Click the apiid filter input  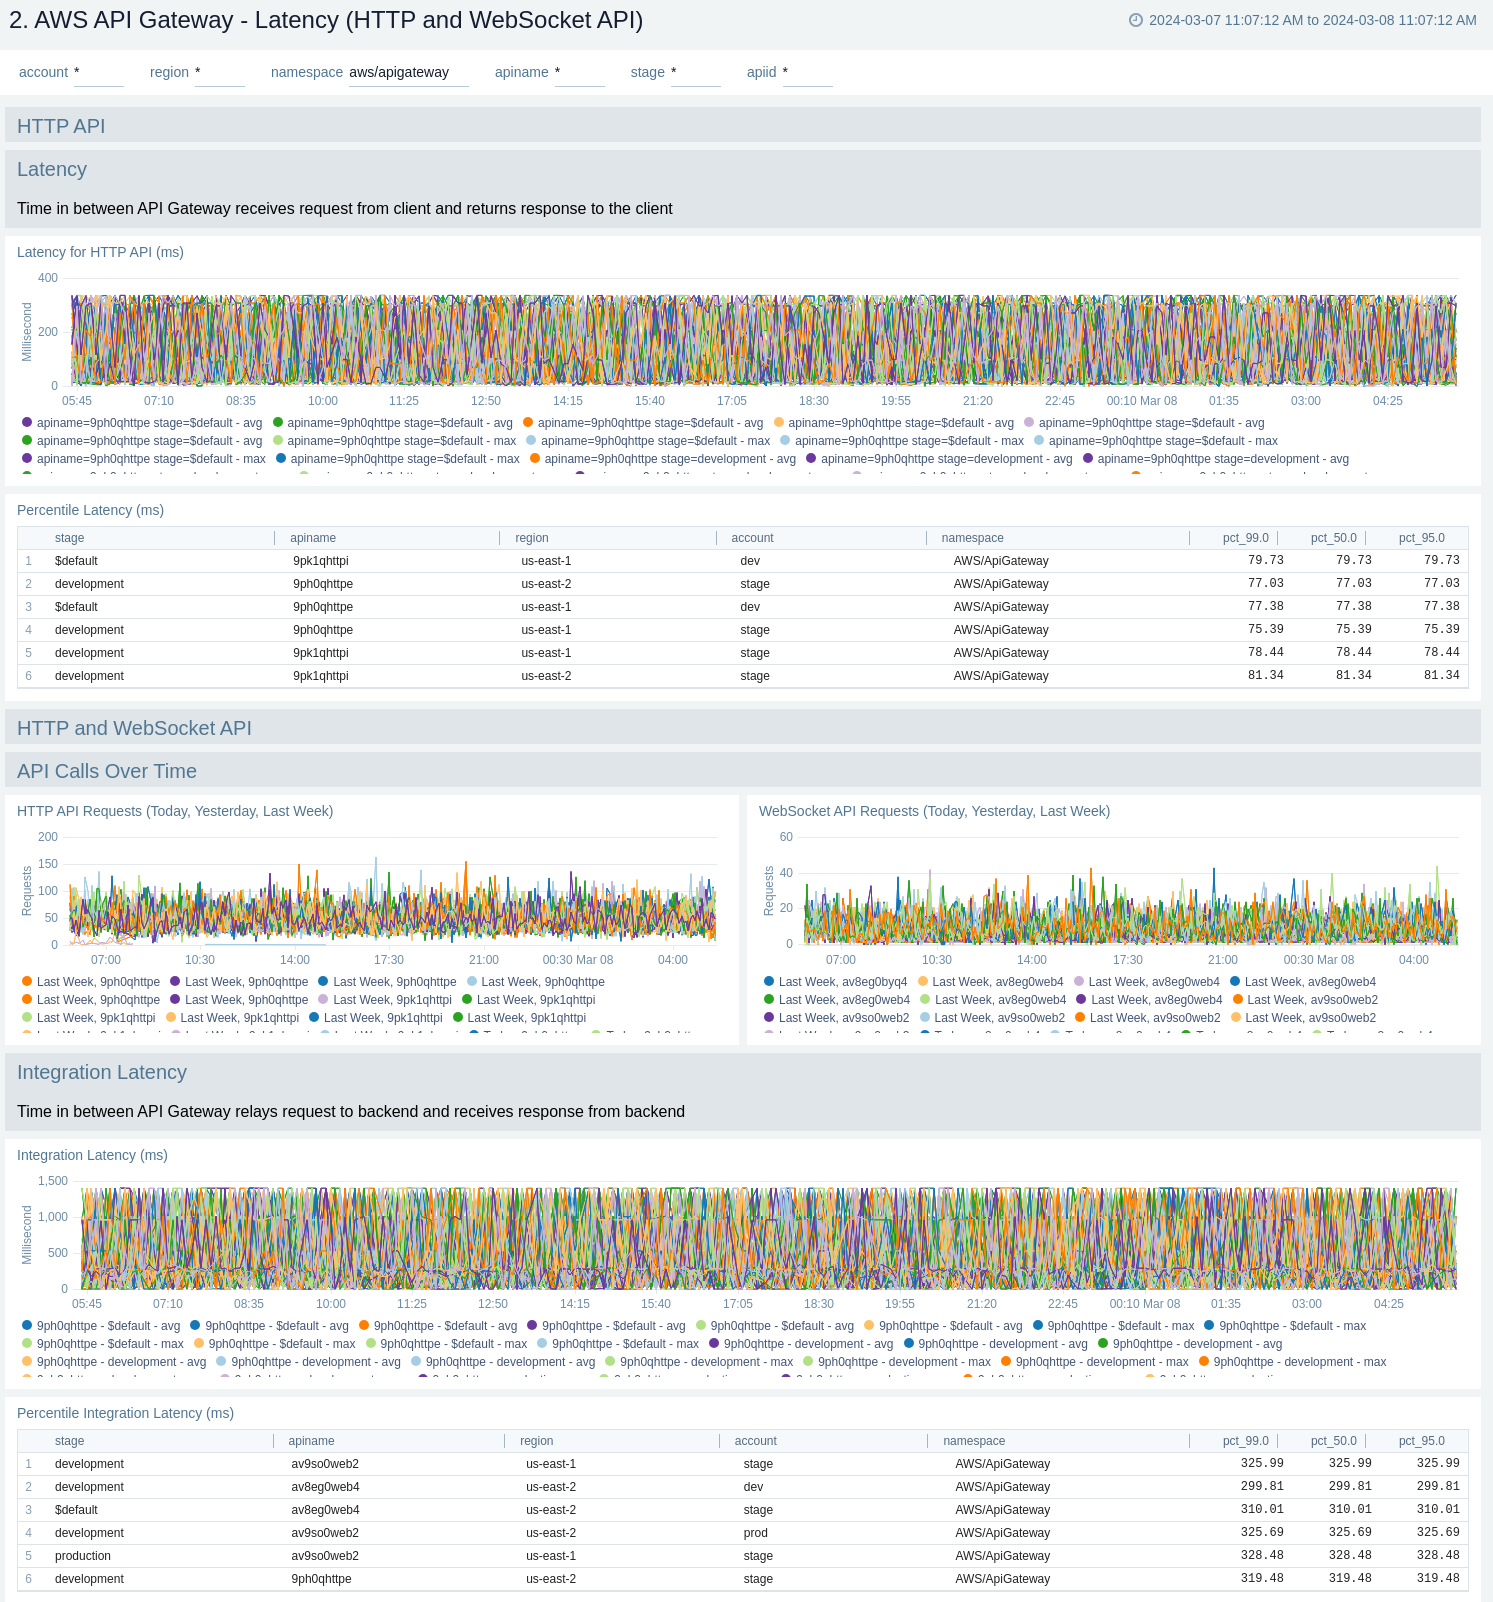808,73
